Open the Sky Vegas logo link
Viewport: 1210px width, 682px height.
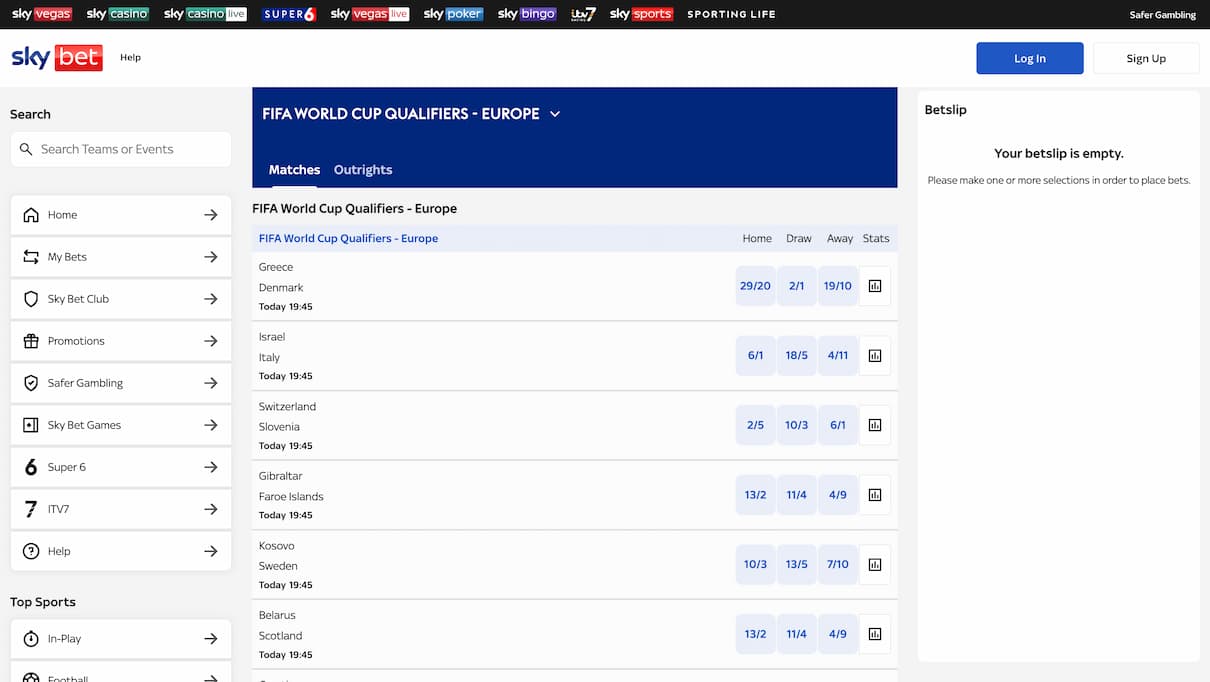point(42,14)
